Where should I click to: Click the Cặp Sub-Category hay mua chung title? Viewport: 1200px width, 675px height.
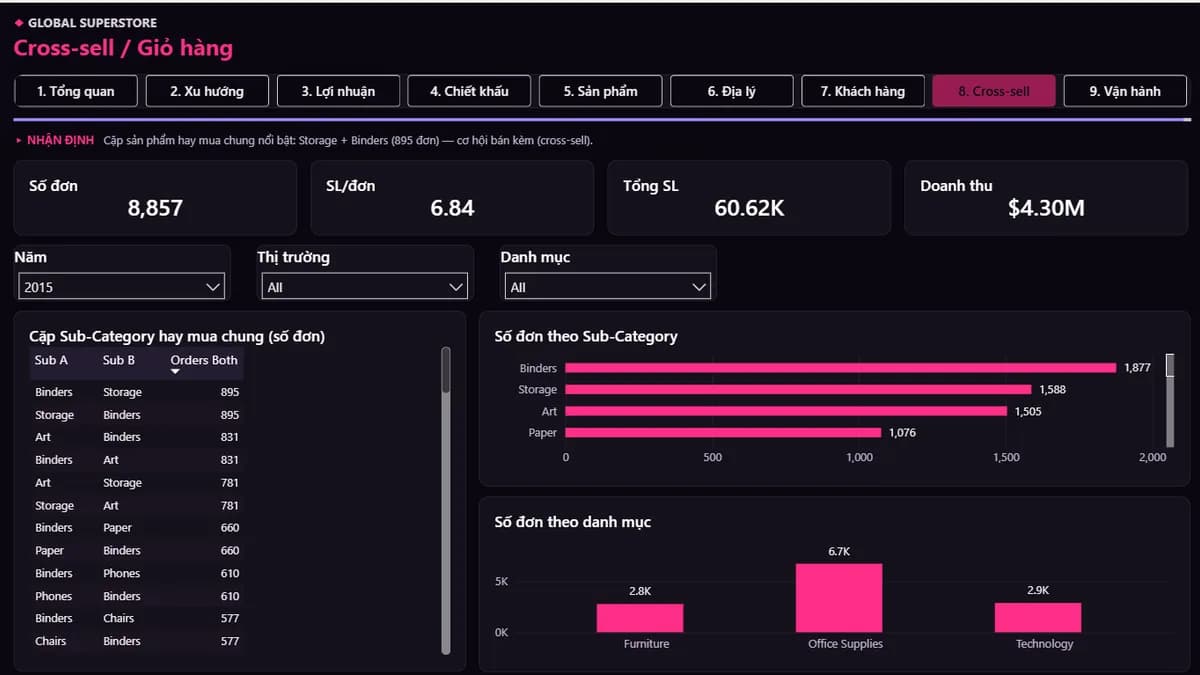pyautogui.click(x=177, y=337)
